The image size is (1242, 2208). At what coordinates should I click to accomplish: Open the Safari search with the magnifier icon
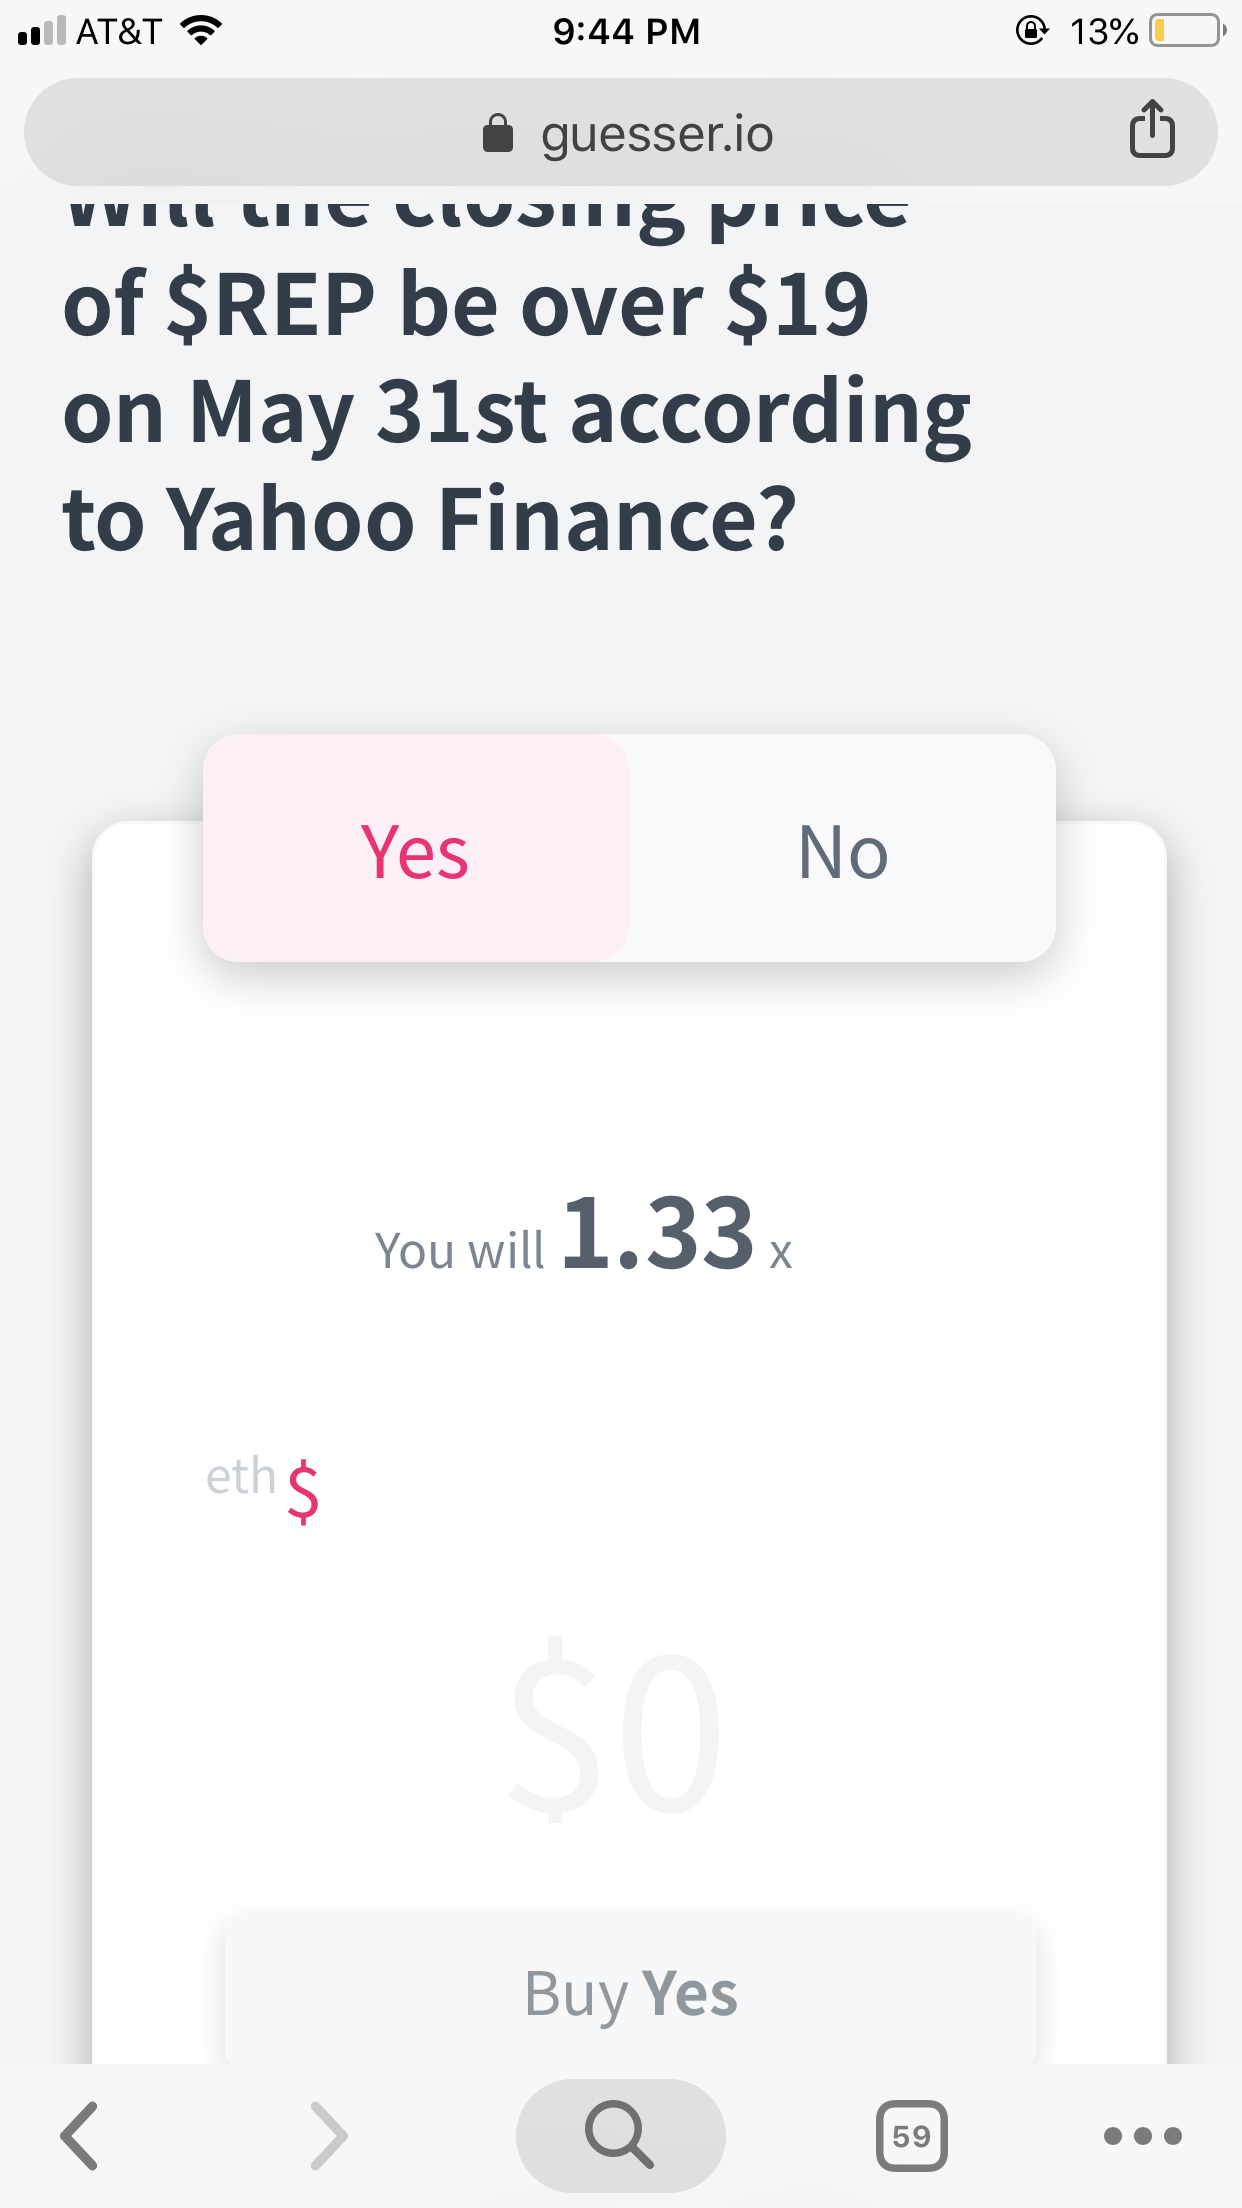click(x=620, y=2135)
